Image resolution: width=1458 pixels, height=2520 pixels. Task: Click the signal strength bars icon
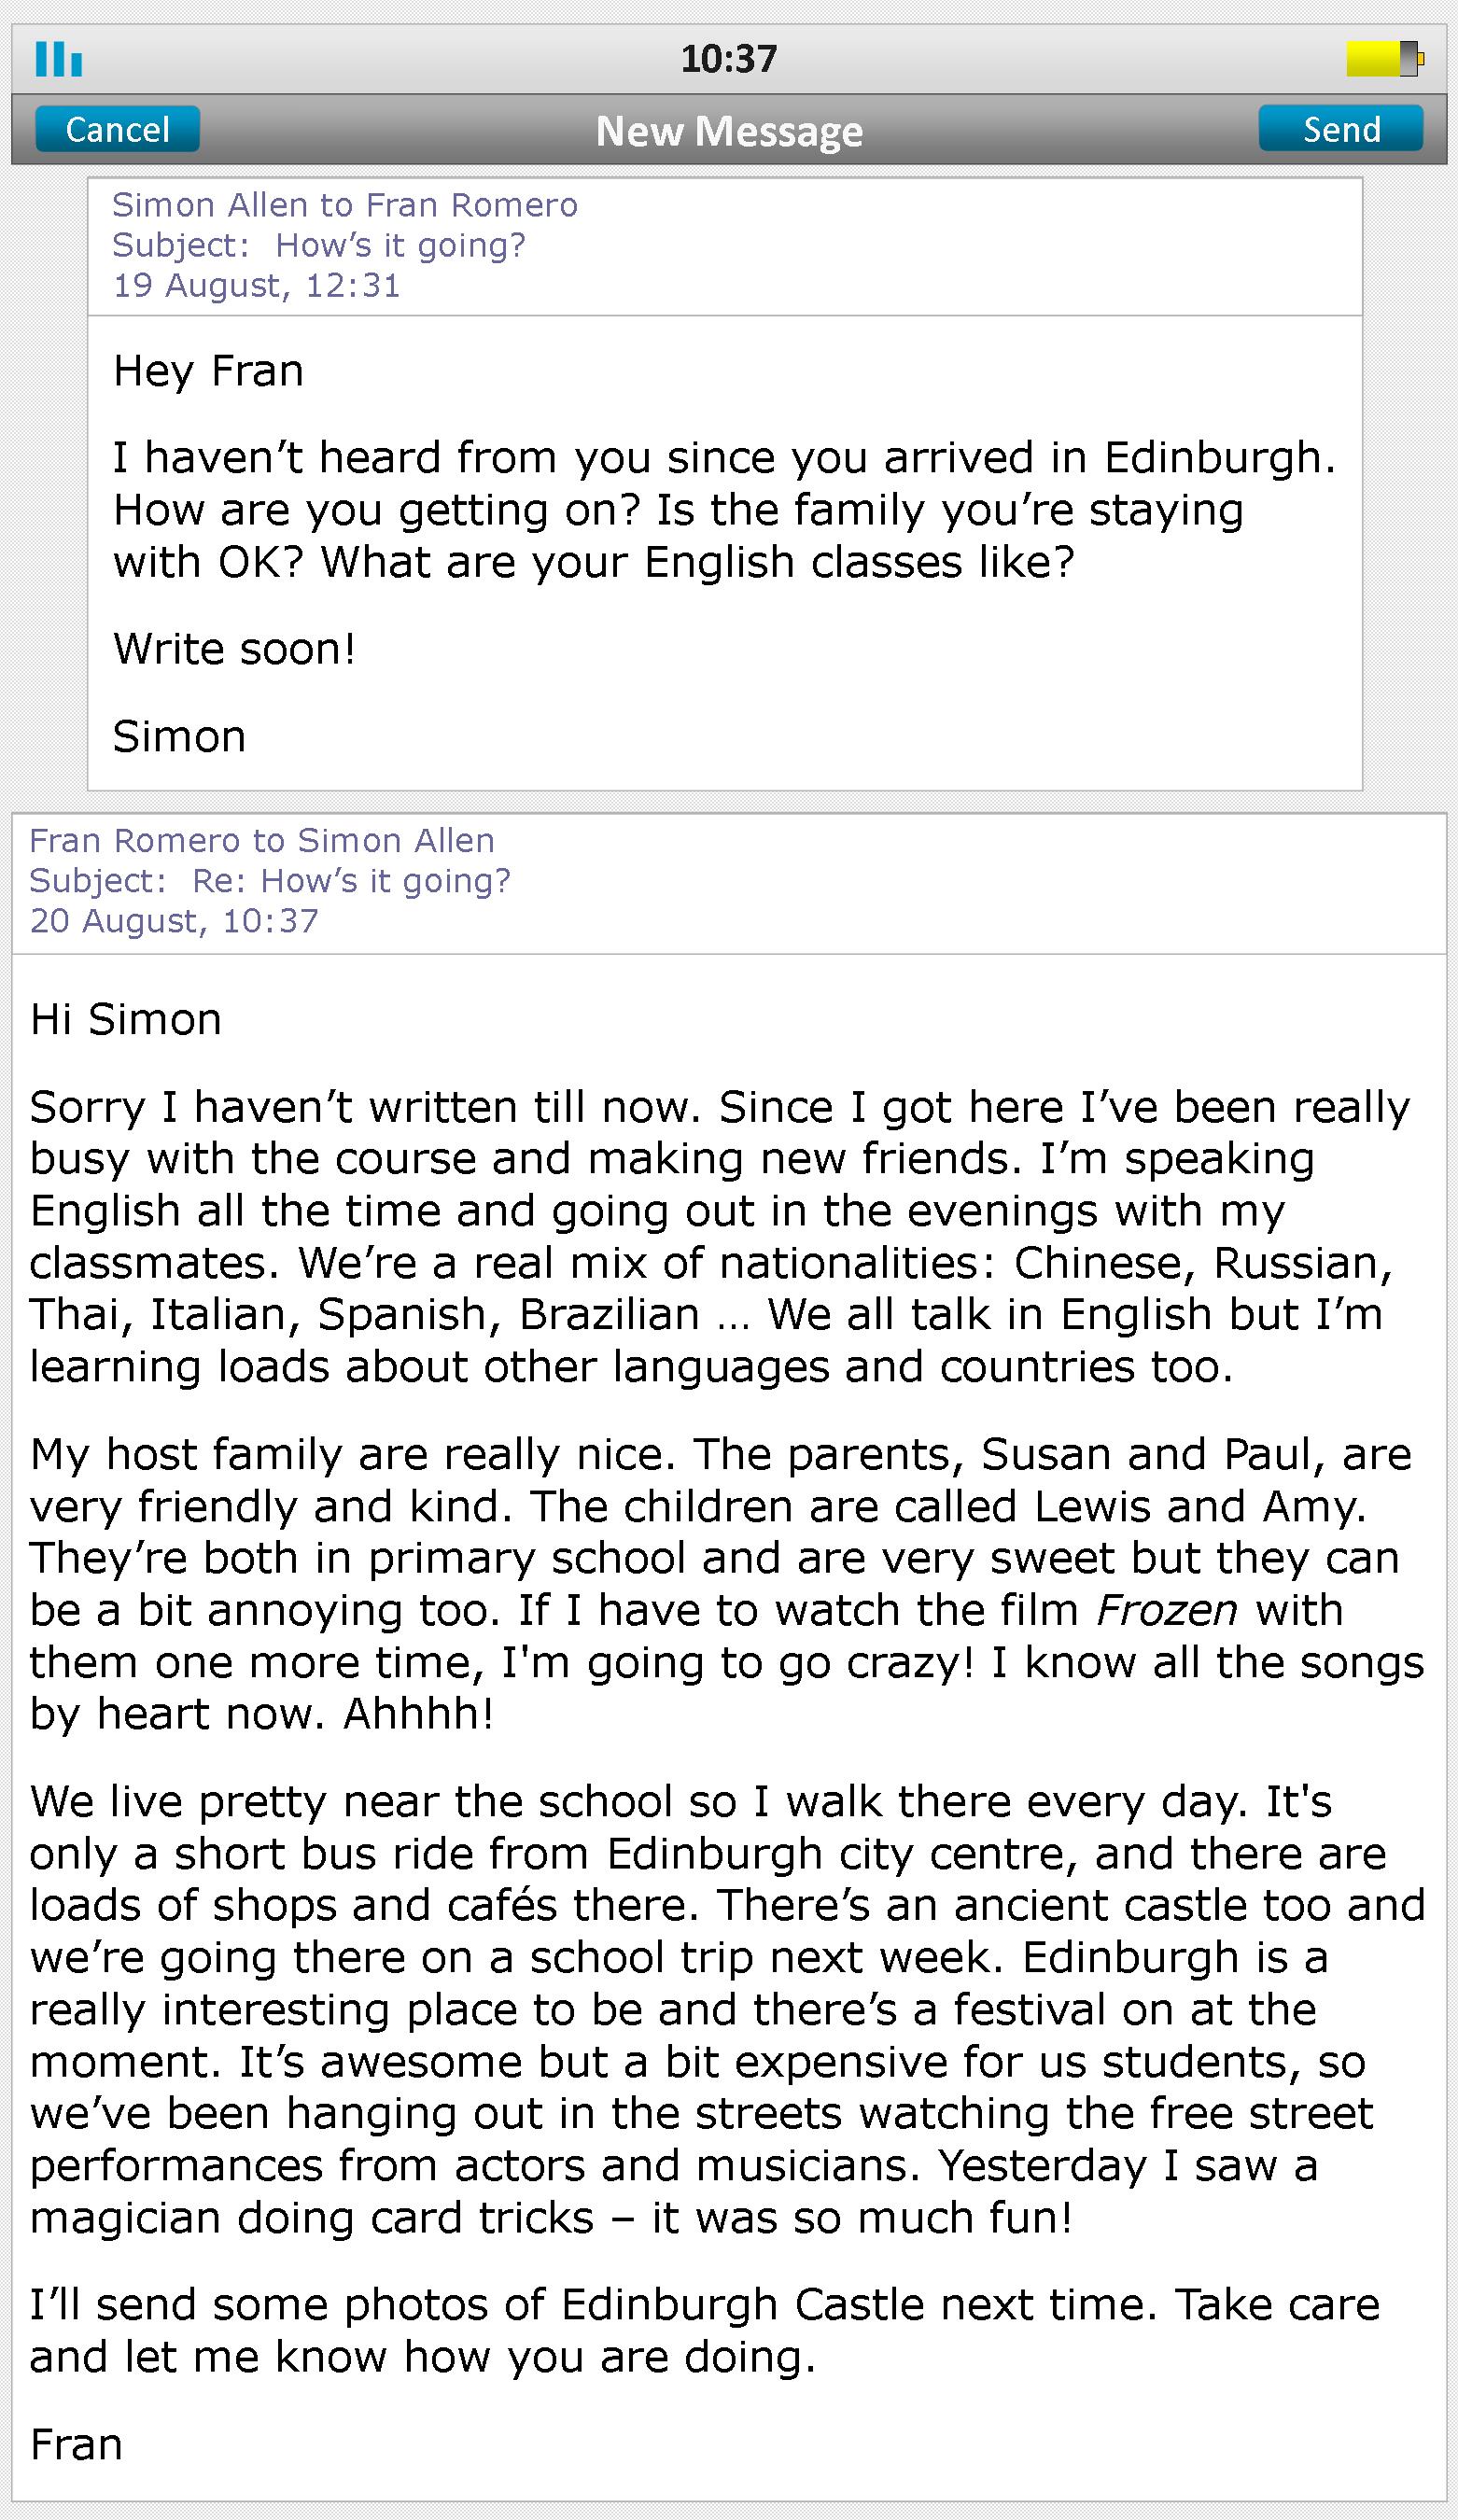[58, 59]
